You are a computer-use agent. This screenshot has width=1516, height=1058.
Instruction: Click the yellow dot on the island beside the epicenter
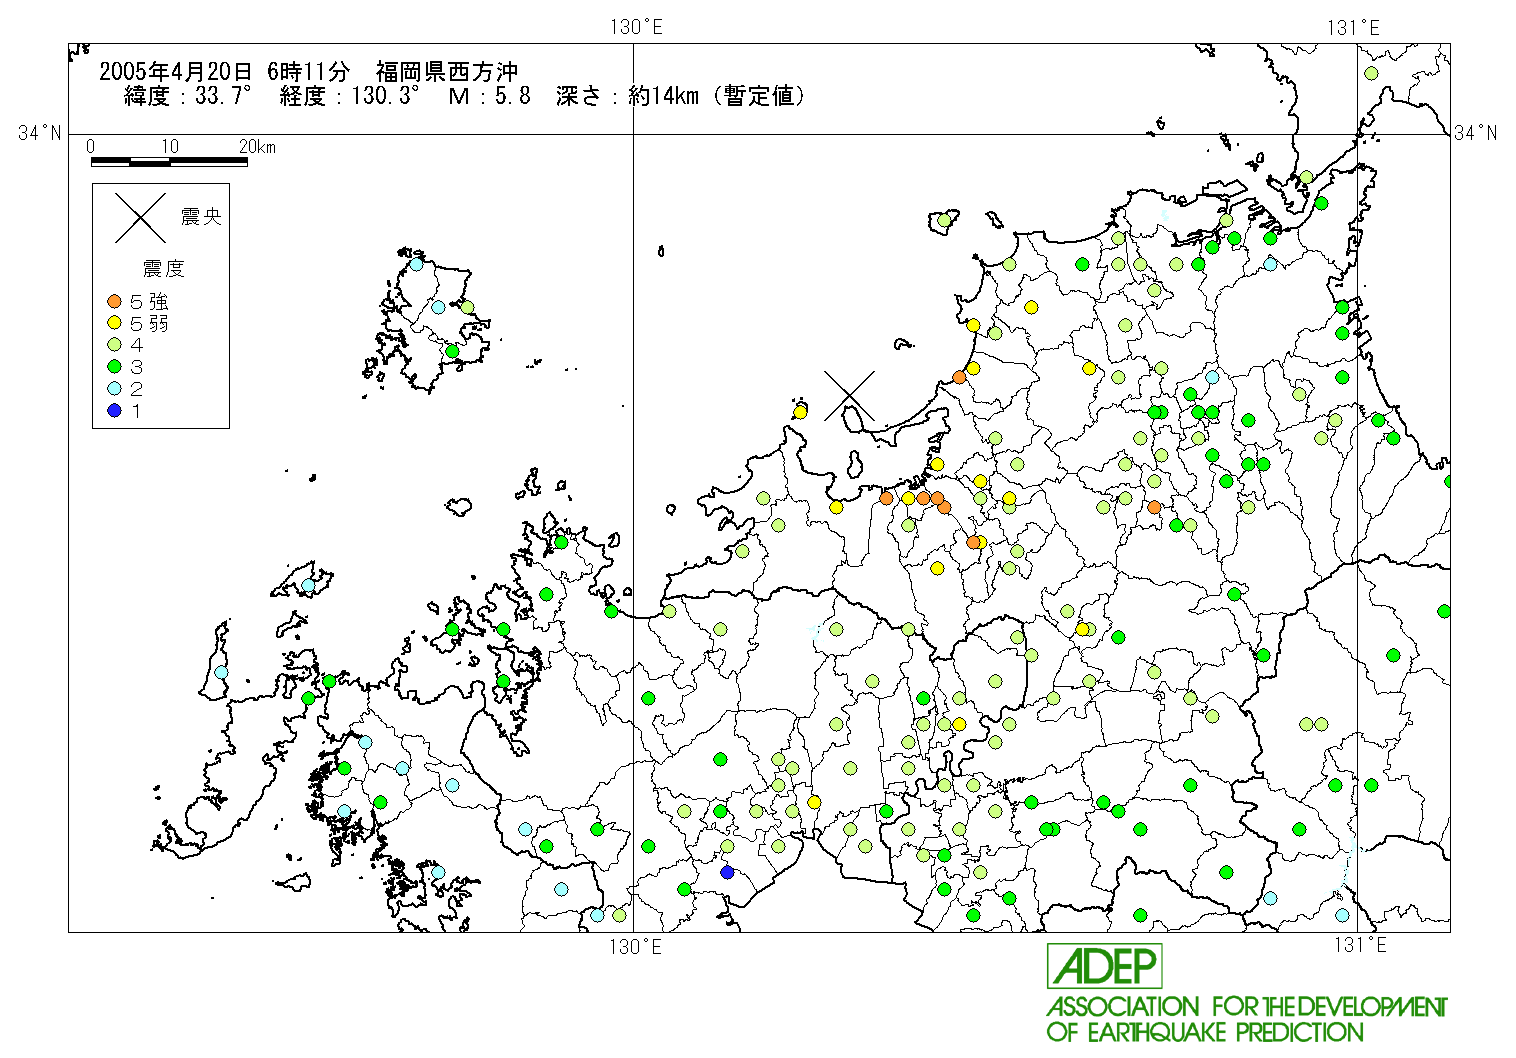coord(800,412)
